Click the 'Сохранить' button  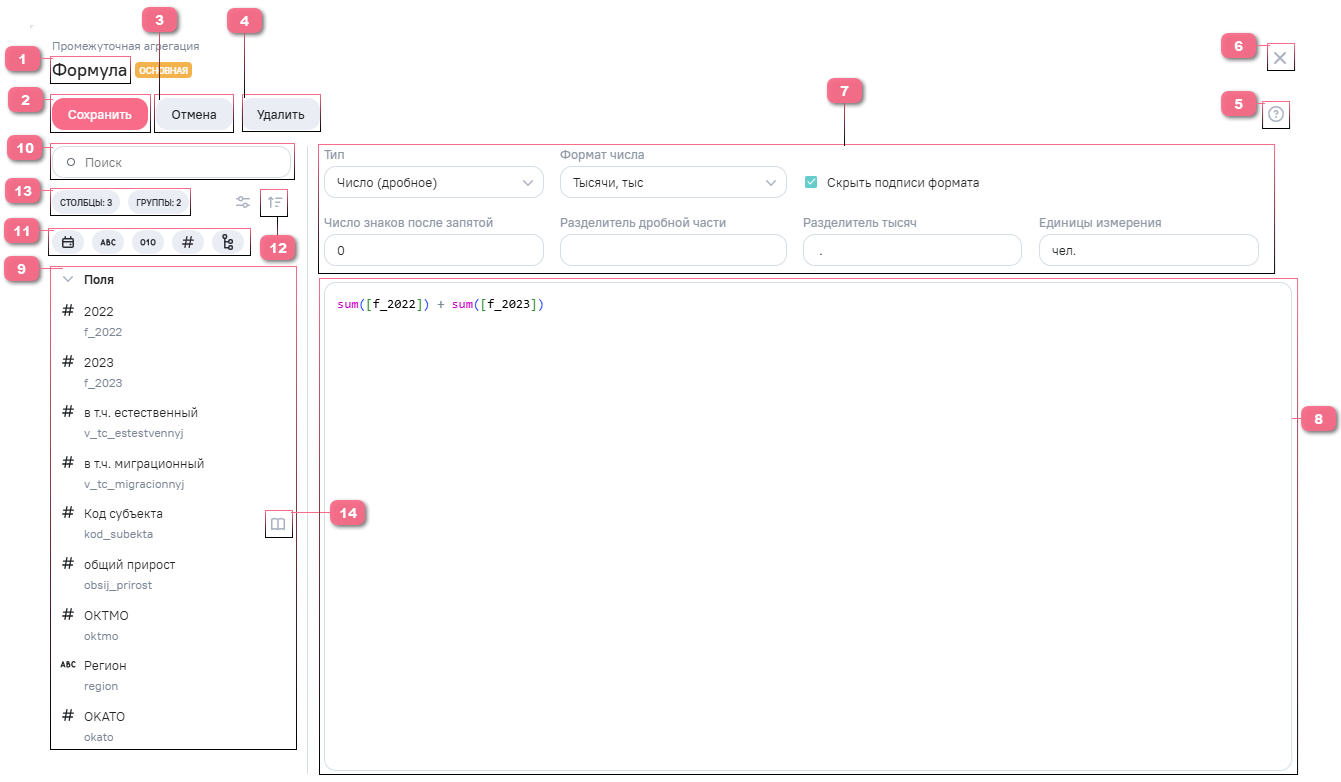click(x=100, y=115)
